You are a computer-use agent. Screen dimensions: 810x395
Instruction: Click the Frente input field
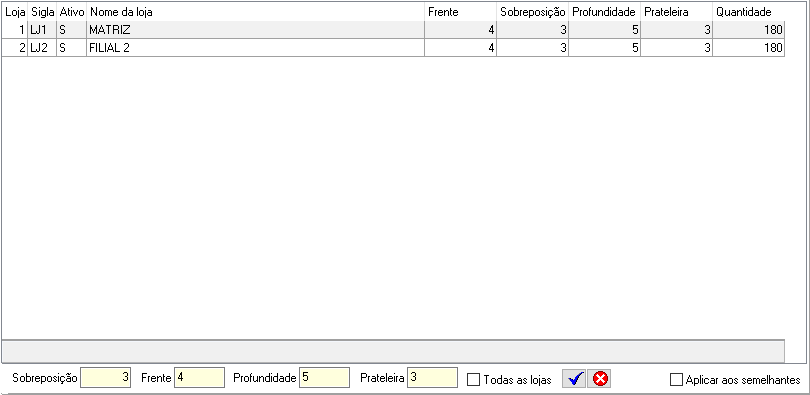pyautogui.click(x=199, y=377)
